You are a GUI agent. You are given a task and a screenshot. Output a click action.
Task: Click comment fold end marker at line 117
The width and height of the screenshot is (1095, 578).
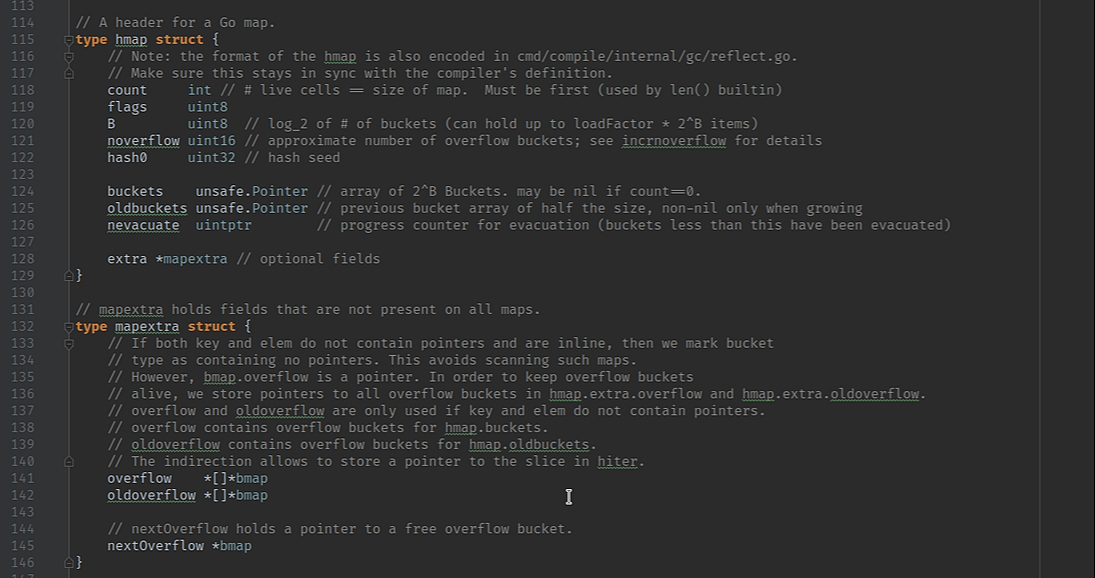pyautogui.click(x=68, y=74)
